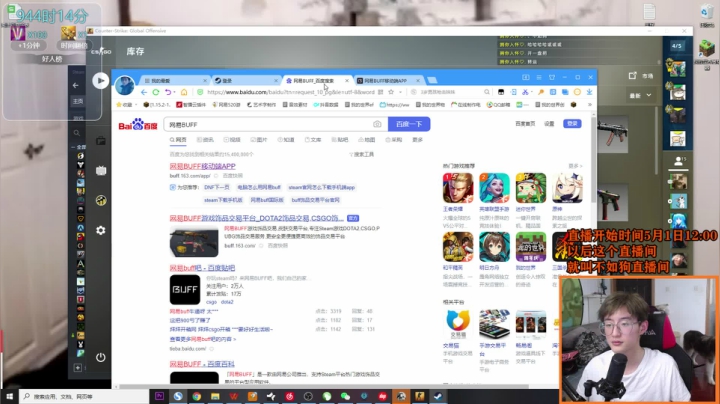Select the 地图 search category

pyautogui.click(x=367, y=140)
